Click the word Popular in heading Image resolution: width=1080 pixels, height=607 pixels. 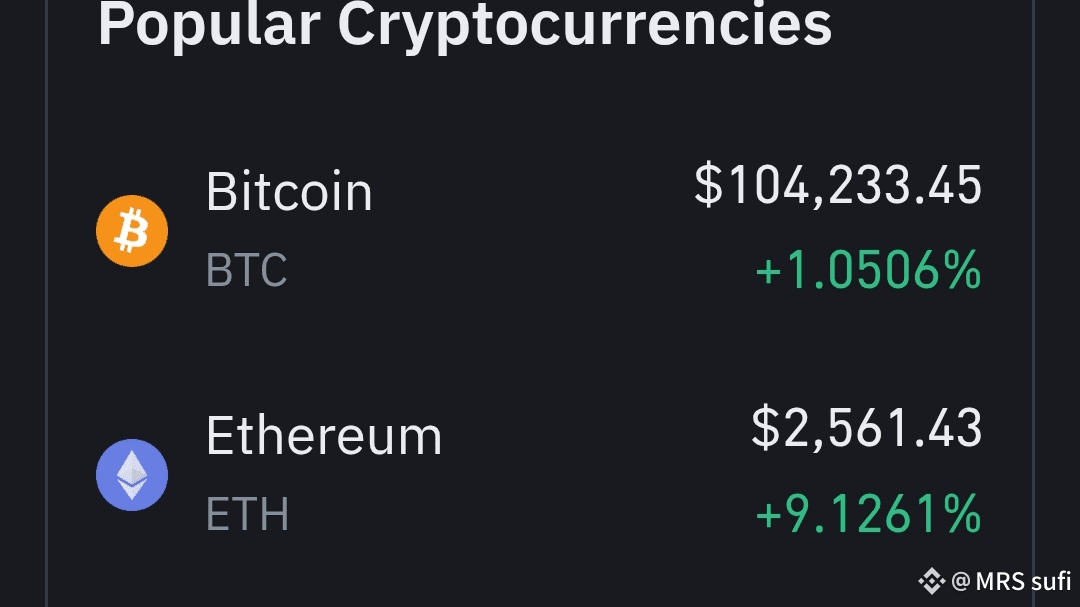click(x=209, y=24)
